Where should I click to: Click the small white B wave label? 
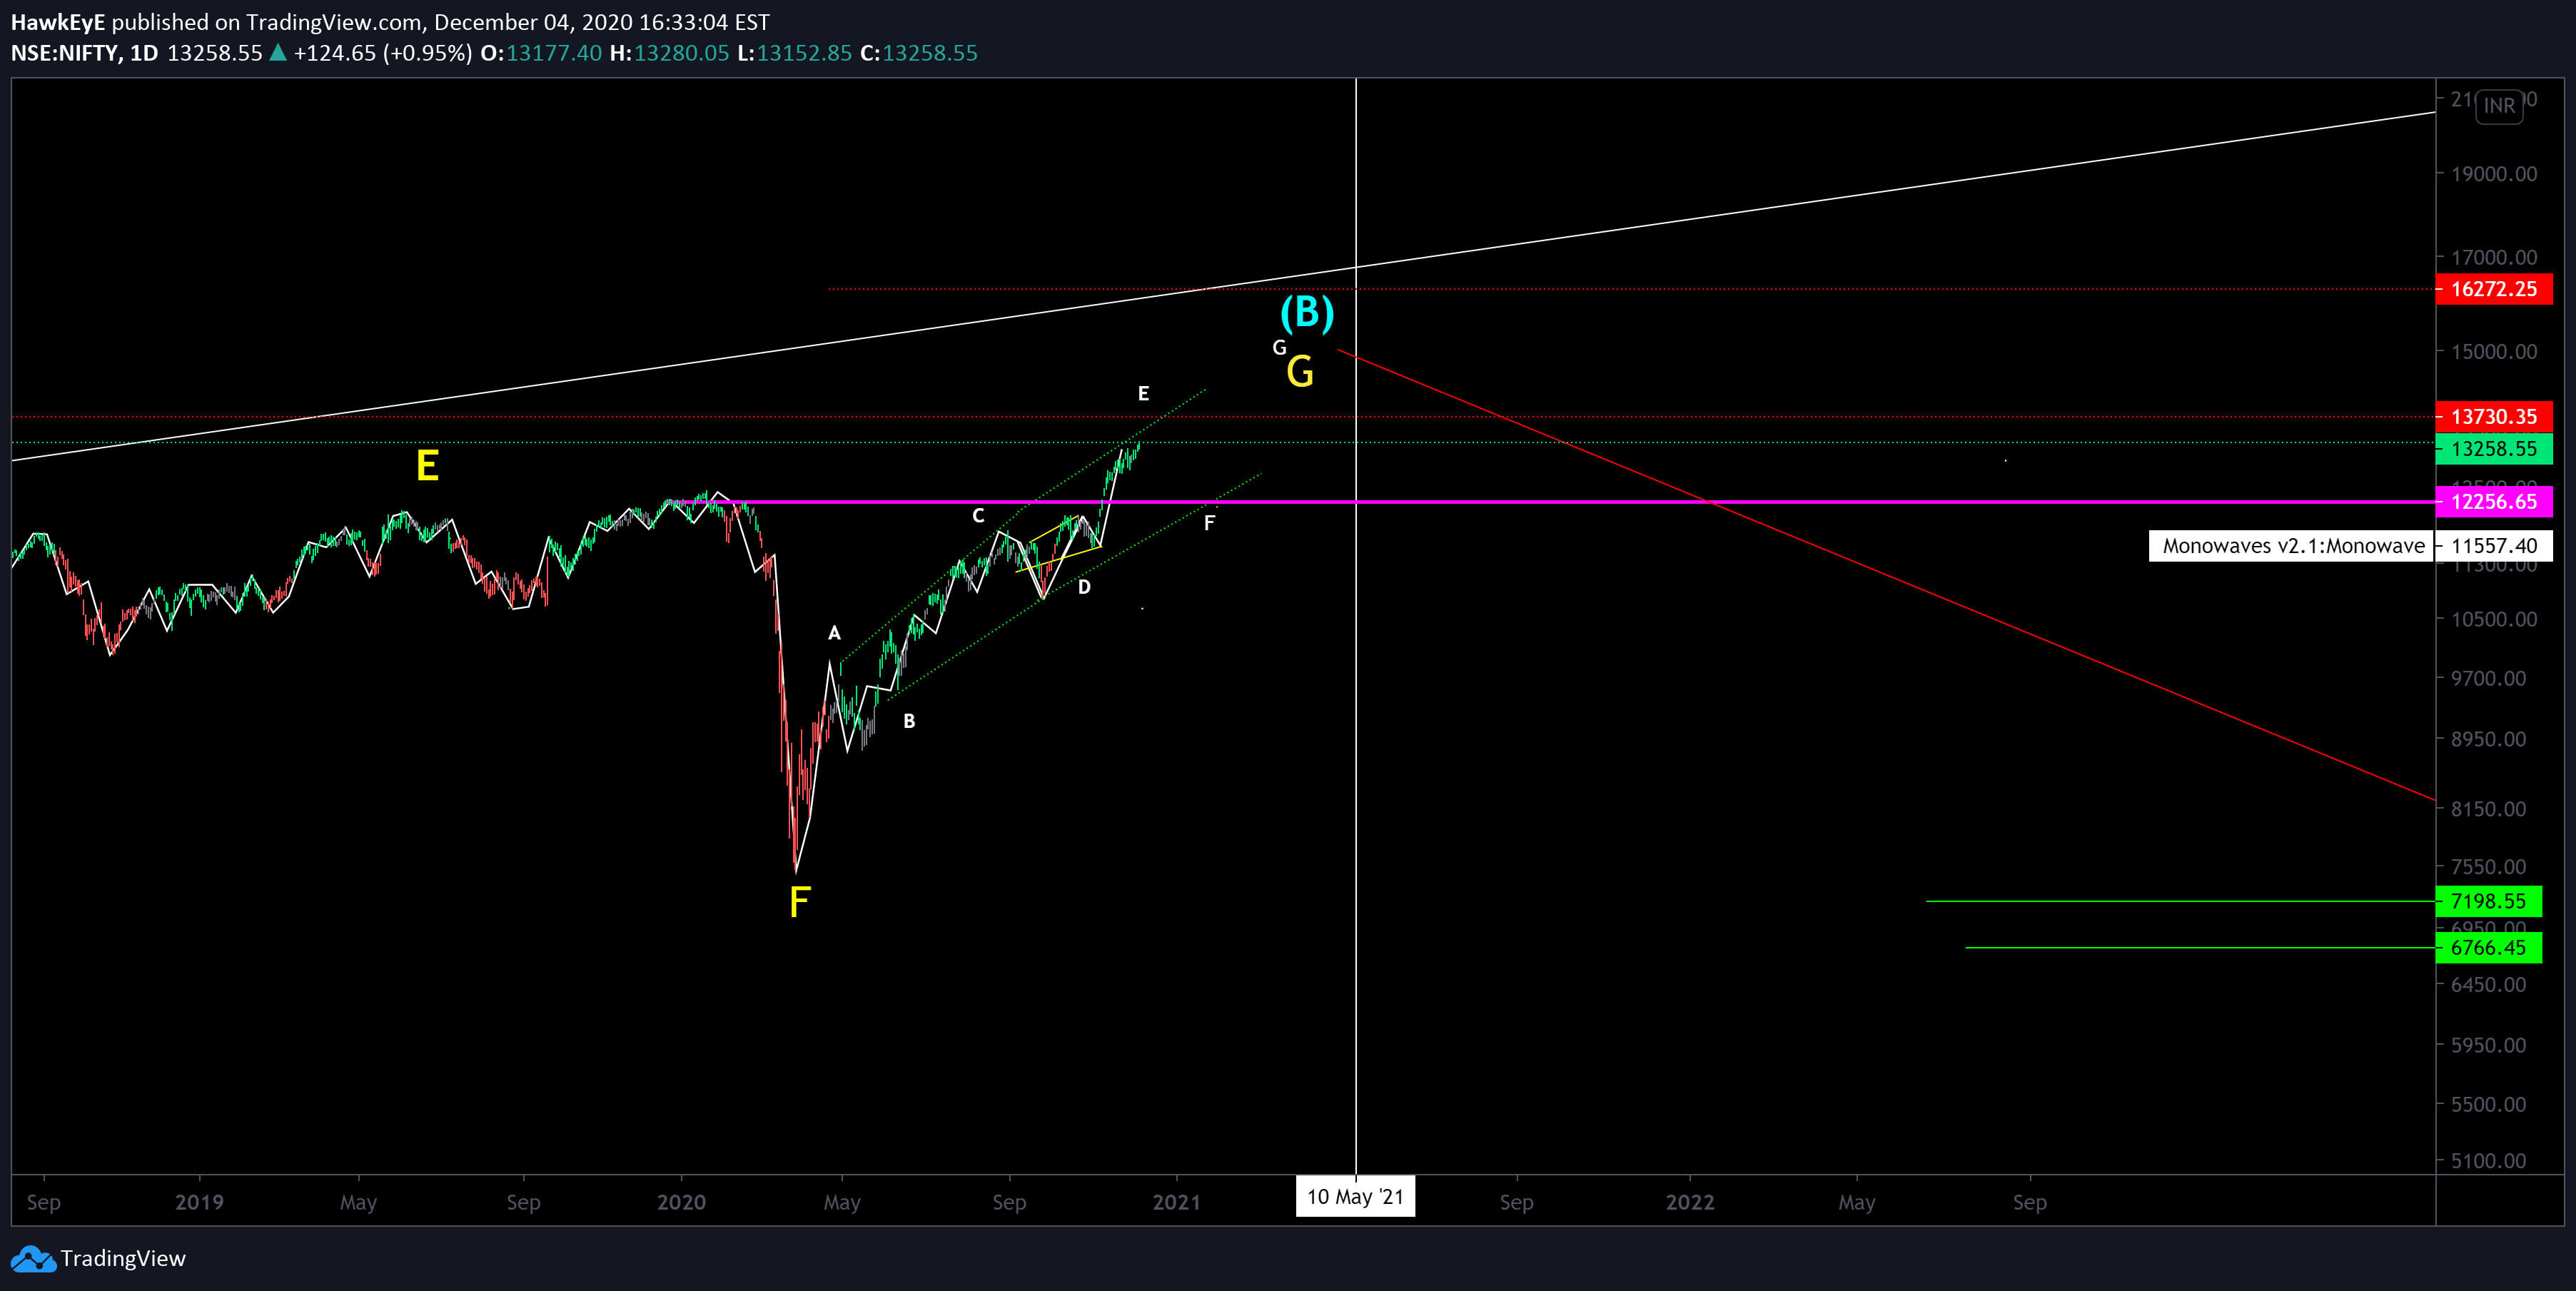pos(909,721)
